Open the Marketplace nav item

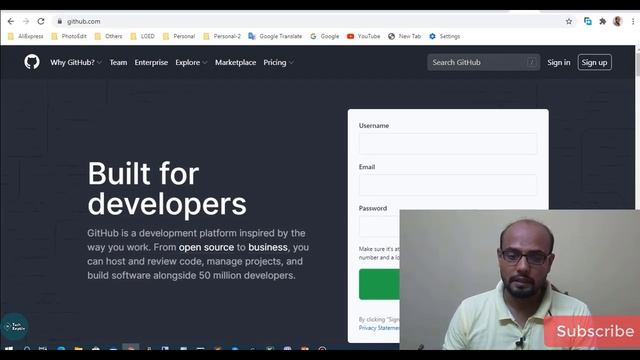click(x=236, y=62)
